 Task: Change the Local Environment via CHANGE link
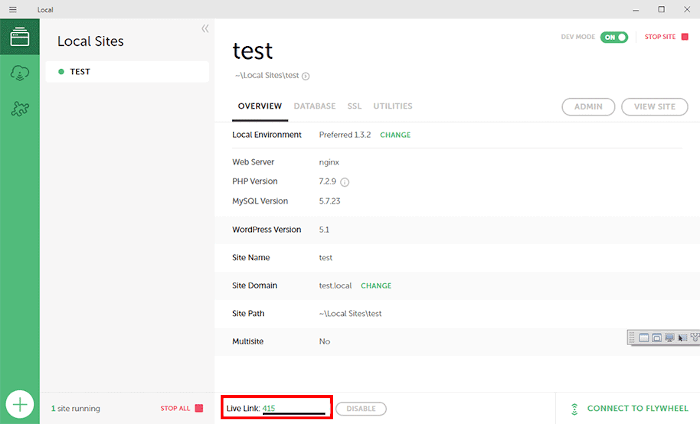pyautogui.click(x=395, y=135)
